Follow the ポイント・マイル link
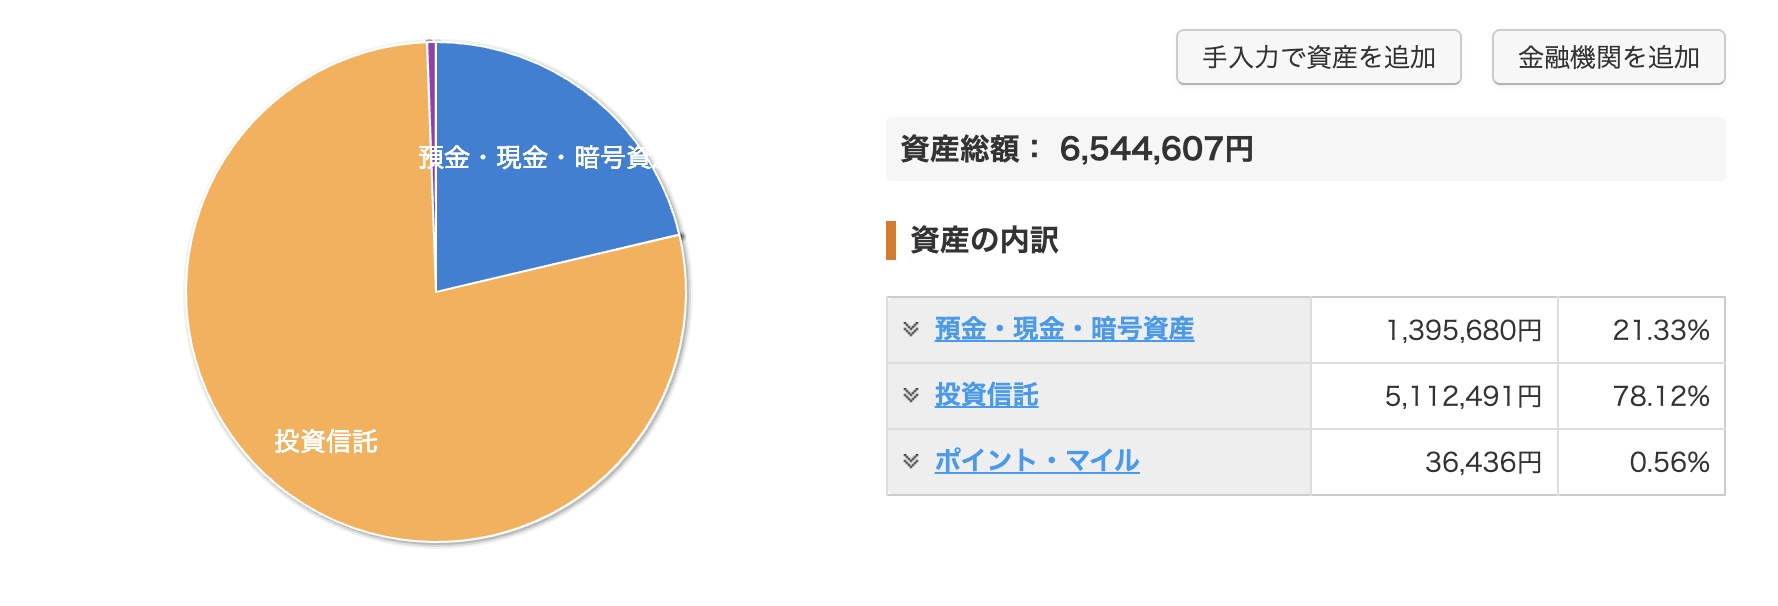The width and height of the screenshot is (1778, 606). [1037, 461]
